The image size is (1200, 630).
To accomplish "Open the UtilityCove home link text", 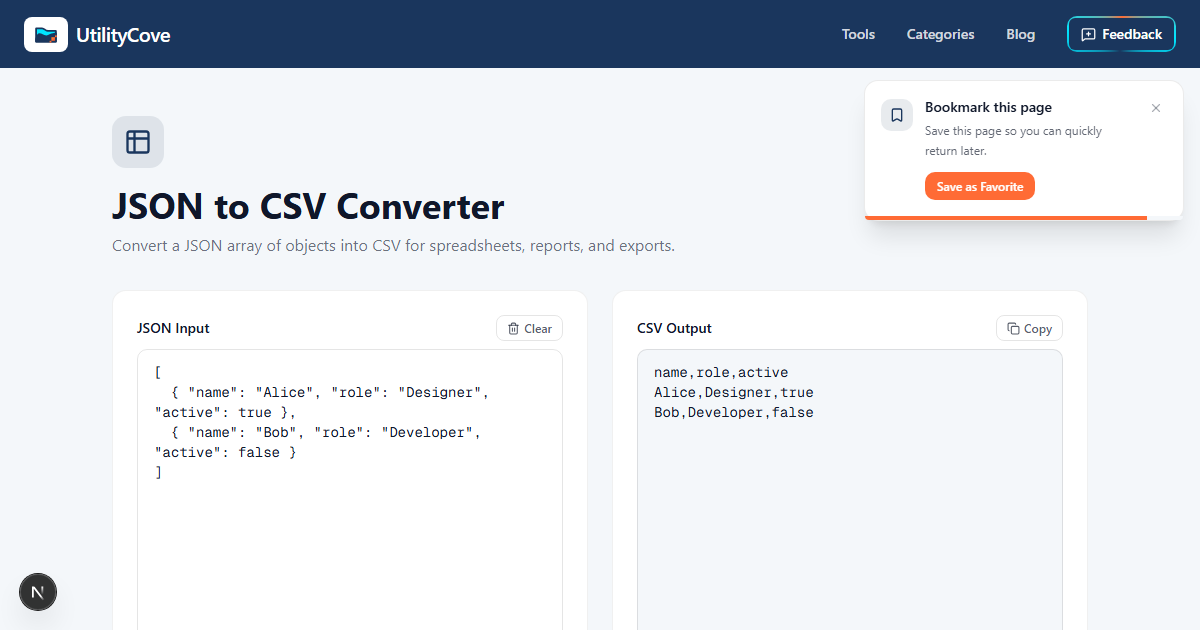I will [x=123, y=35].
